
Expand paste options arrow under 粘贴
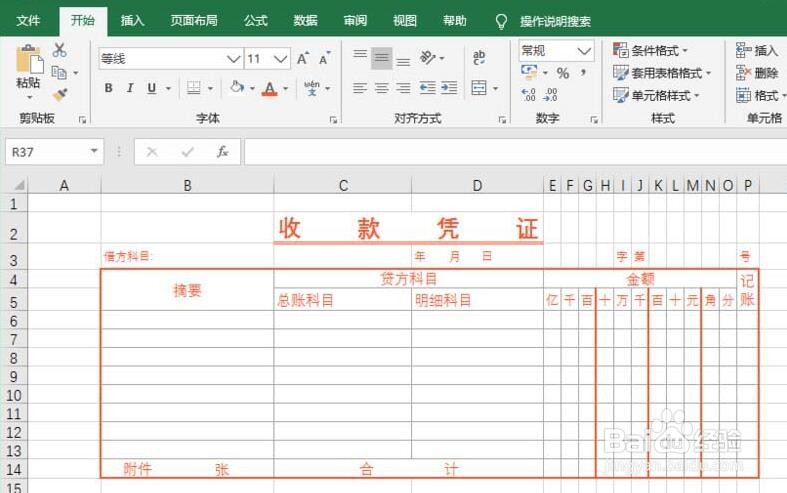point(29,97)
